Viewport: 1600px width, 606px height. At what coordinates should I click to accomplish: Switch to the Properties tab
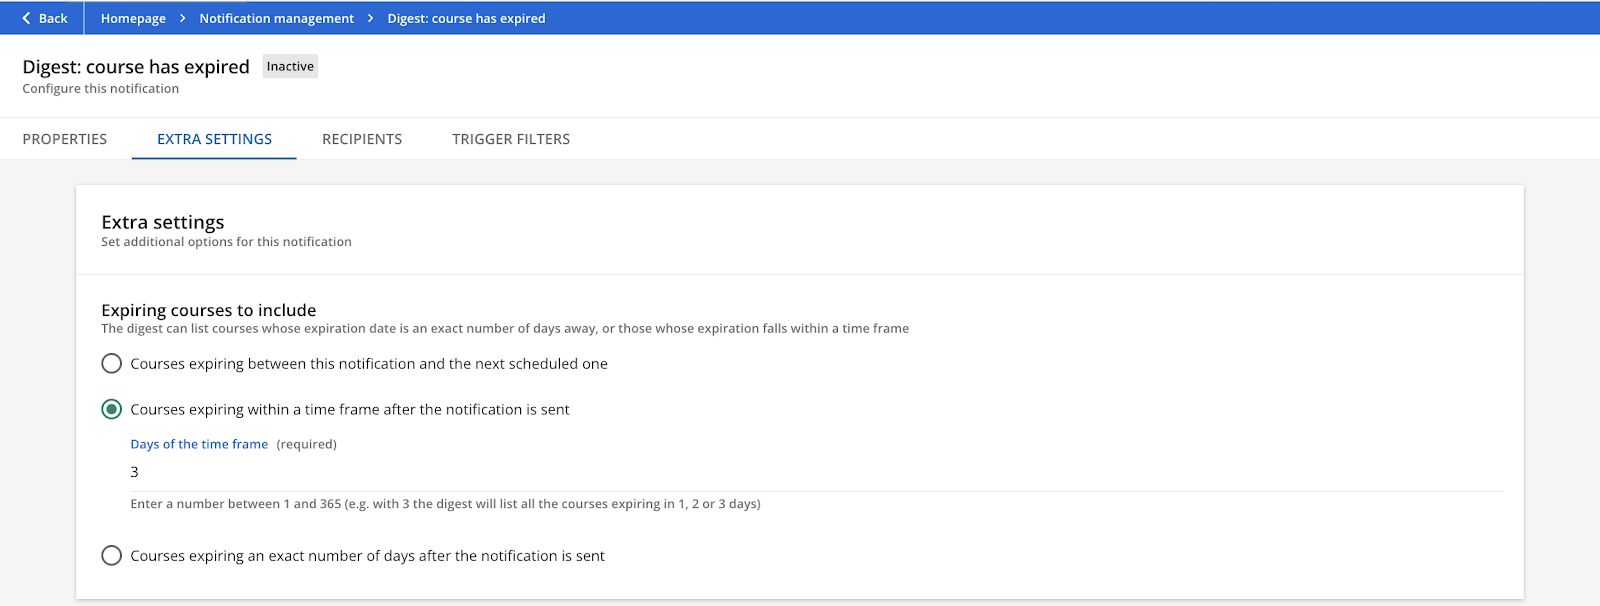coord(65,139)
